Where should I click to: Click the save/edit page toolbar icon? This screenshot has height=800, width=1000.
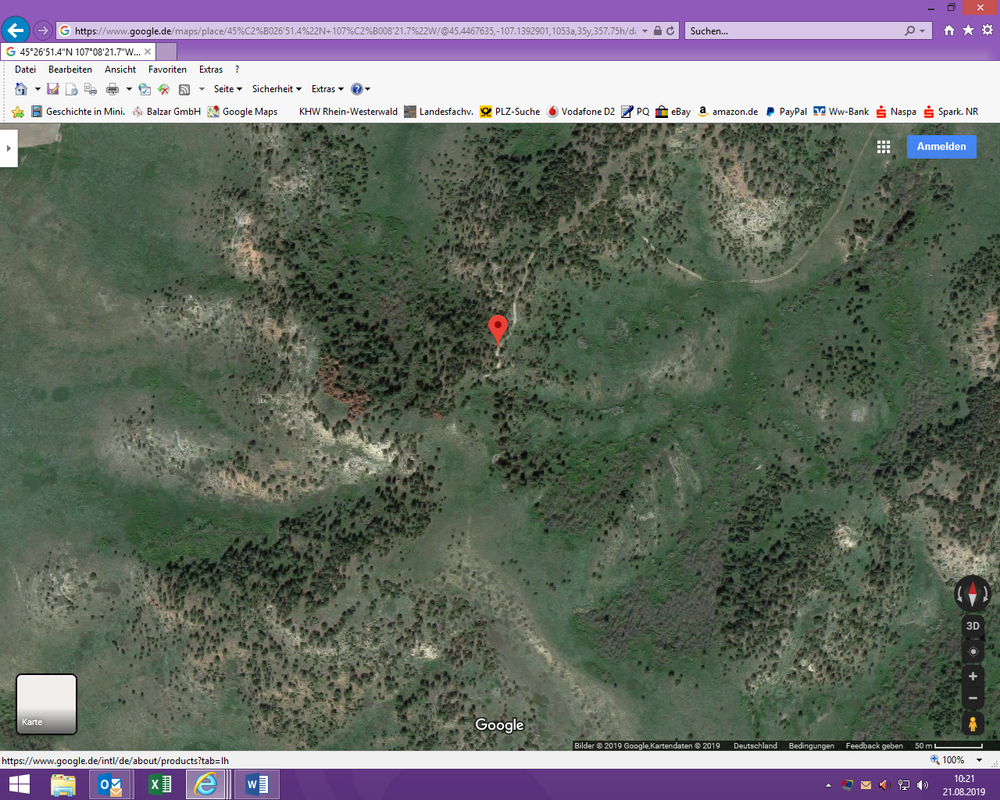point(53,89)
